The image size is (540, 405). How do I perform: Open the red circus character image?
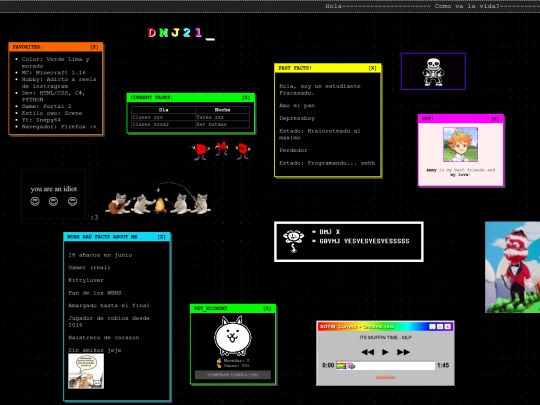[x=512, y=267]
